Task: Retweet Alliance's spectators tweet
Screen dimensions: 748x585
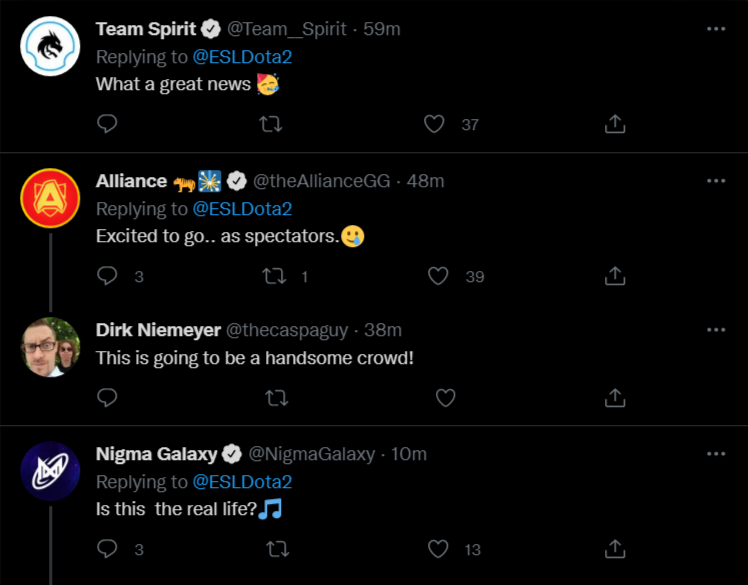Action: coord(271,276)
